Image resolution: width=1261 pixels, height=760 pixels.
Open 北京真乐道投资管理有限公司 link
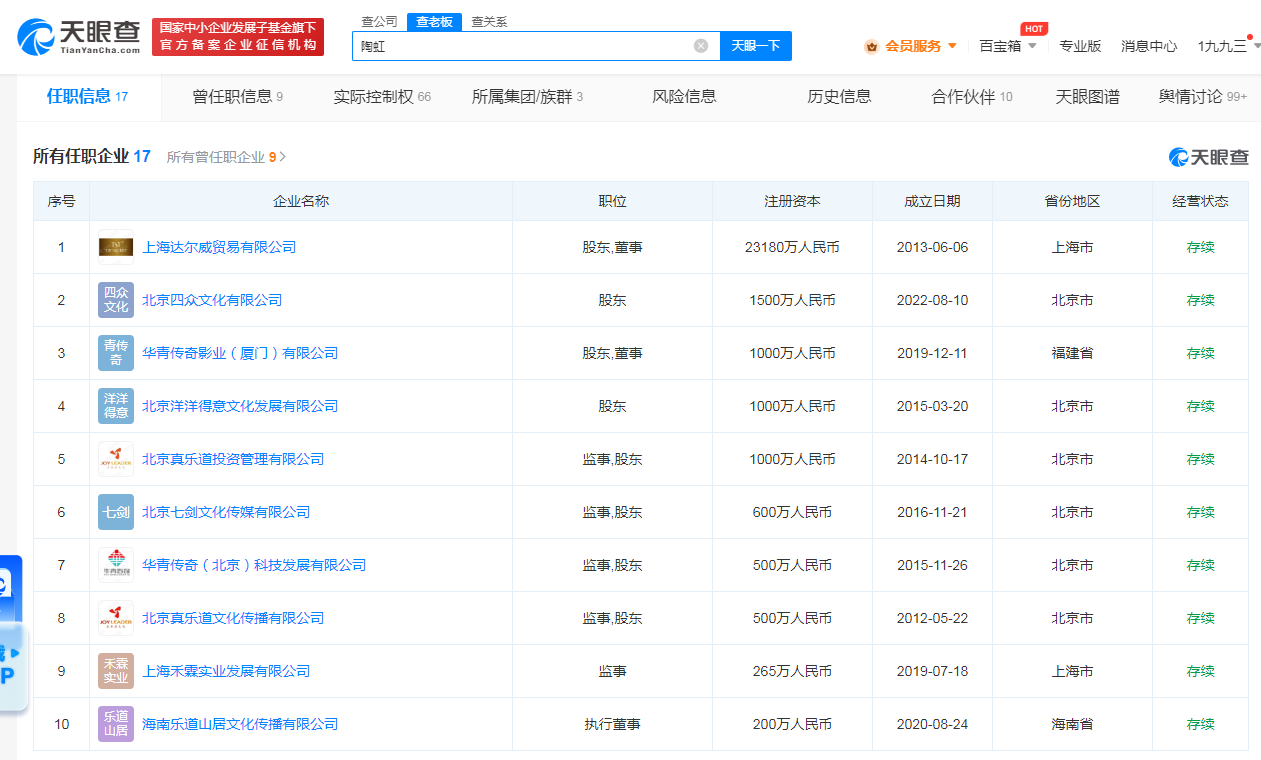pos(233,459)
